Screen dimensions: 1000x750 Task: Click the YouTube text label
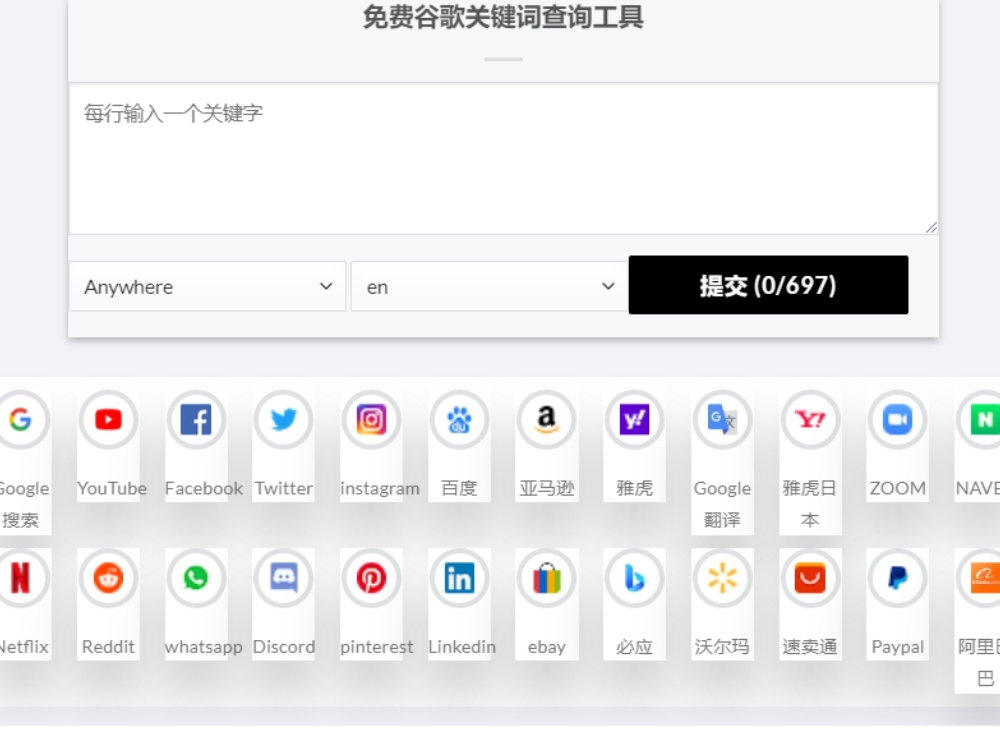click(x=112, y=489)
